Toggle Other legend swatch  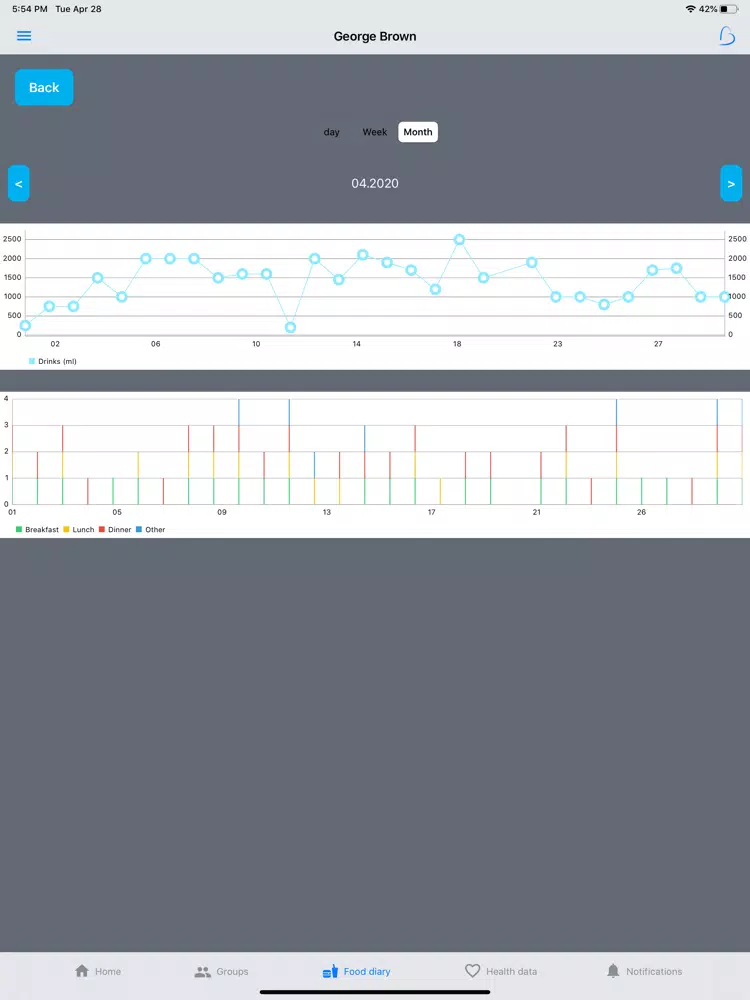coord(139,529)
